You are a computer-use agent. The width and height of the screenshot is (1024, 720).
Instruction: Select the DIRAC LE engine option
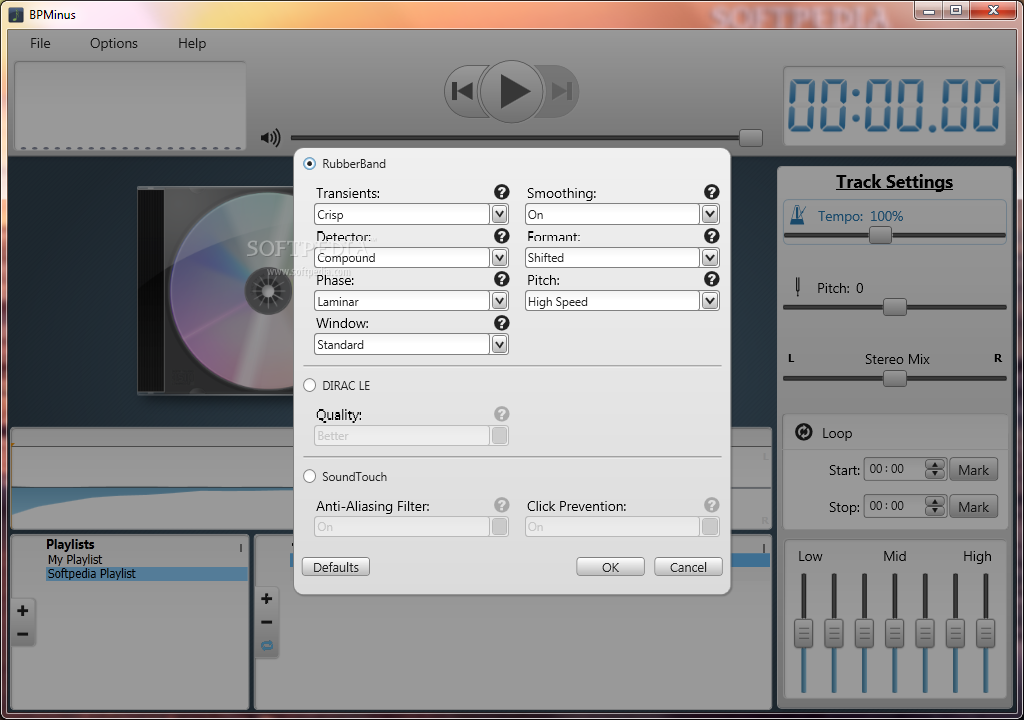(x=310, y=385)
